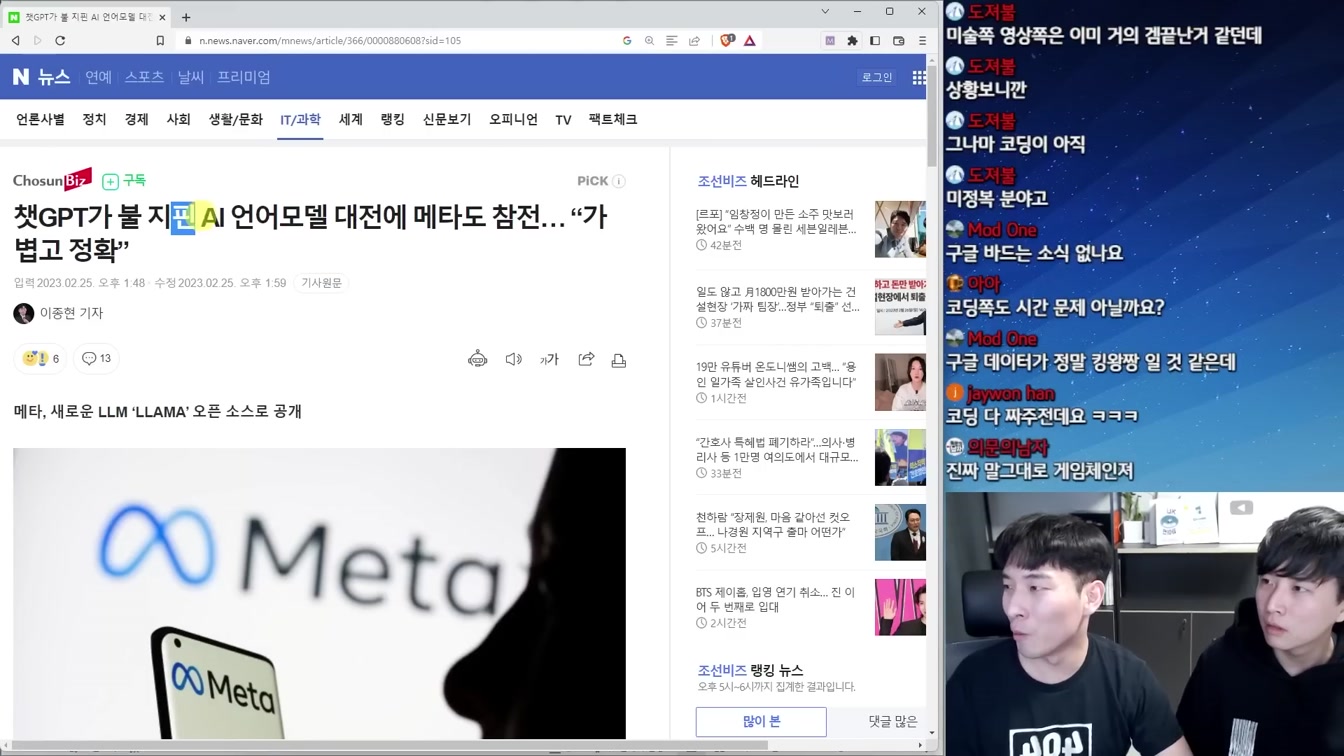The width and height of the screenshot is (1344, 756).
Task: Open the Brave wallet icon
Action: 898,41
